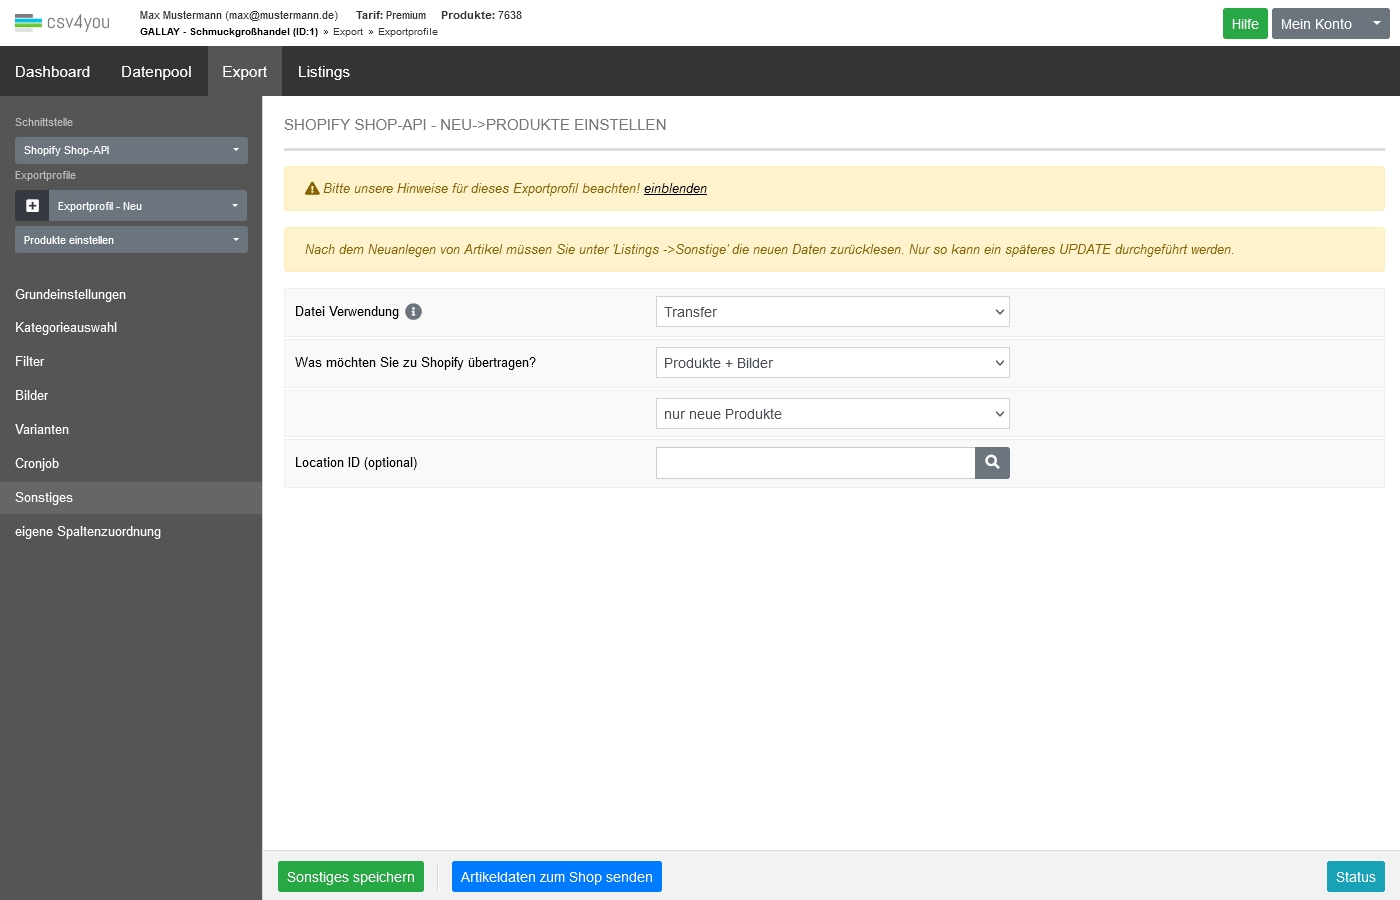Click the csv4you logo
Image resolution: width=1400 pixels, height=900 pixels.
click(x=62, y=22)
